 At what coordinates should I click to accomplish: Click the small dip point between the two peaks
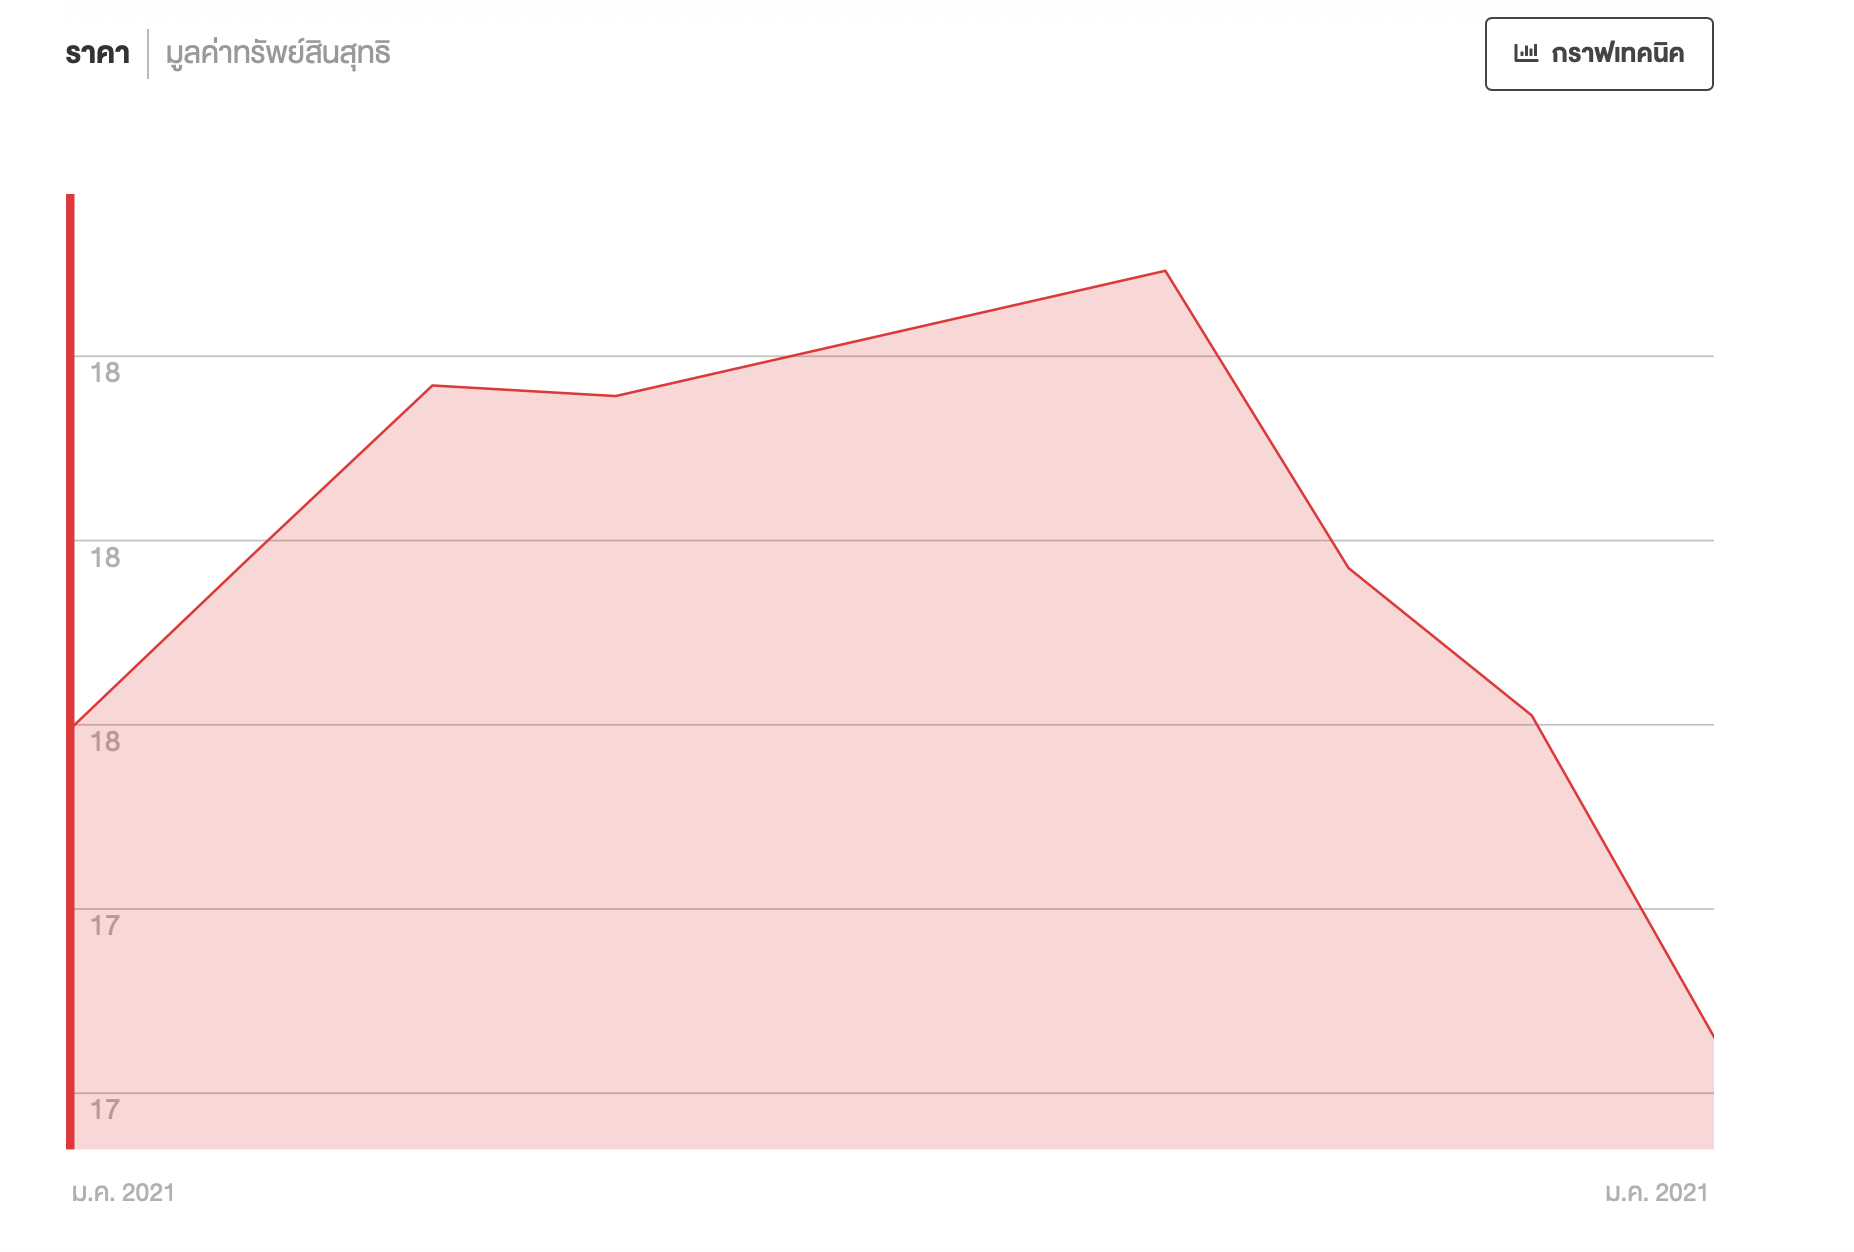615,396
